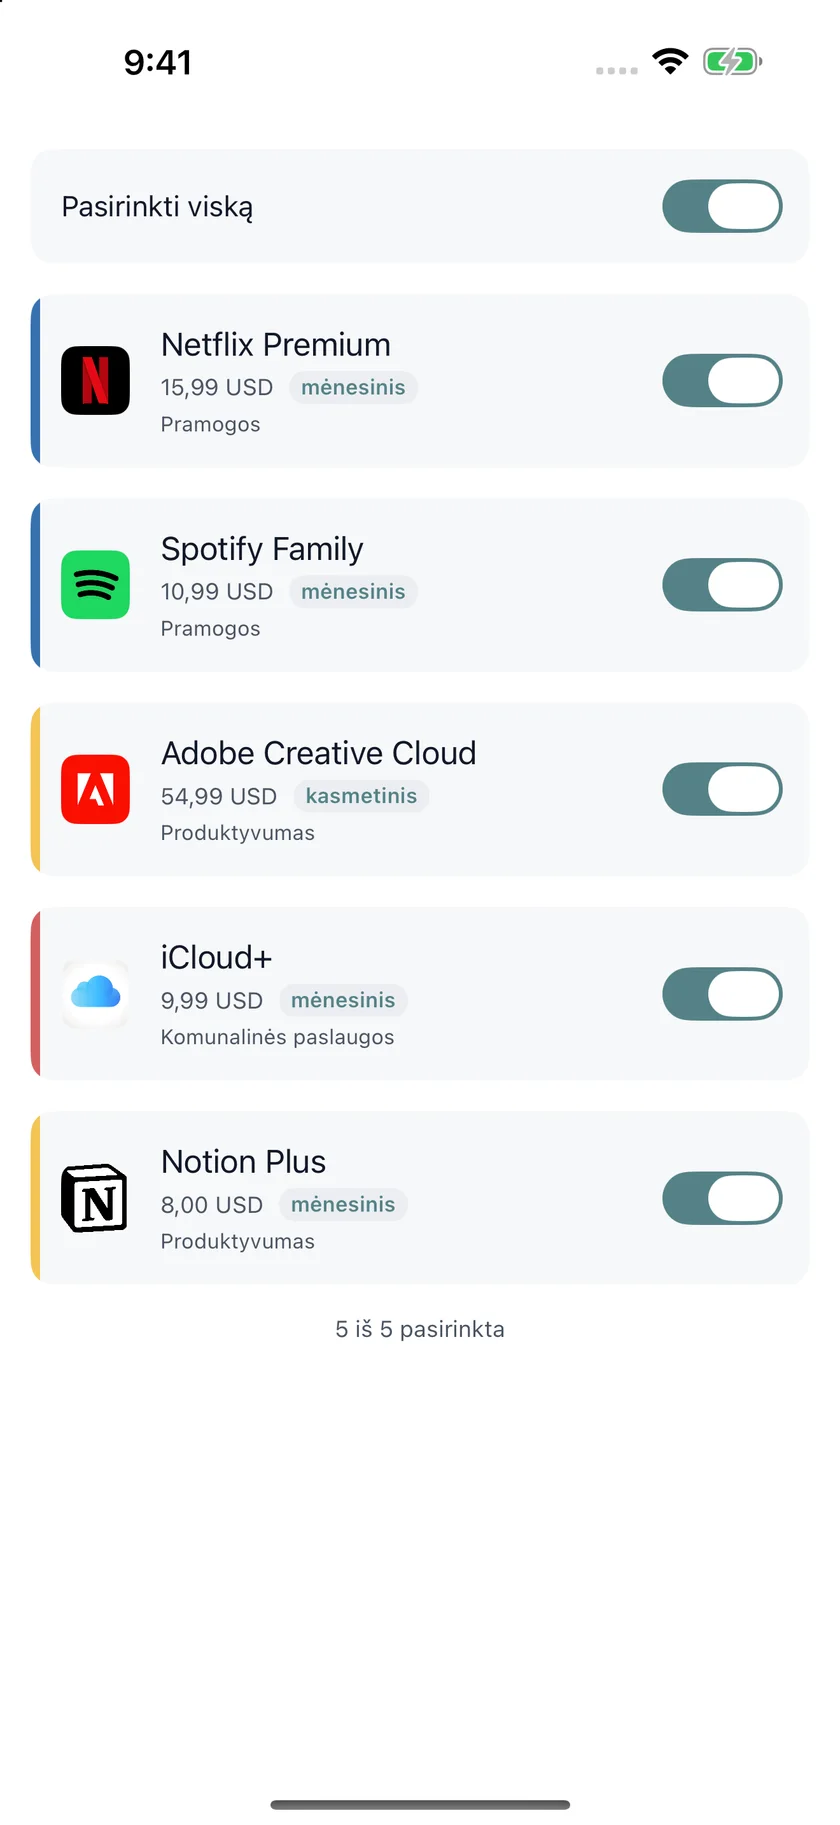Tap the home indicator bar

(420, 1805)
